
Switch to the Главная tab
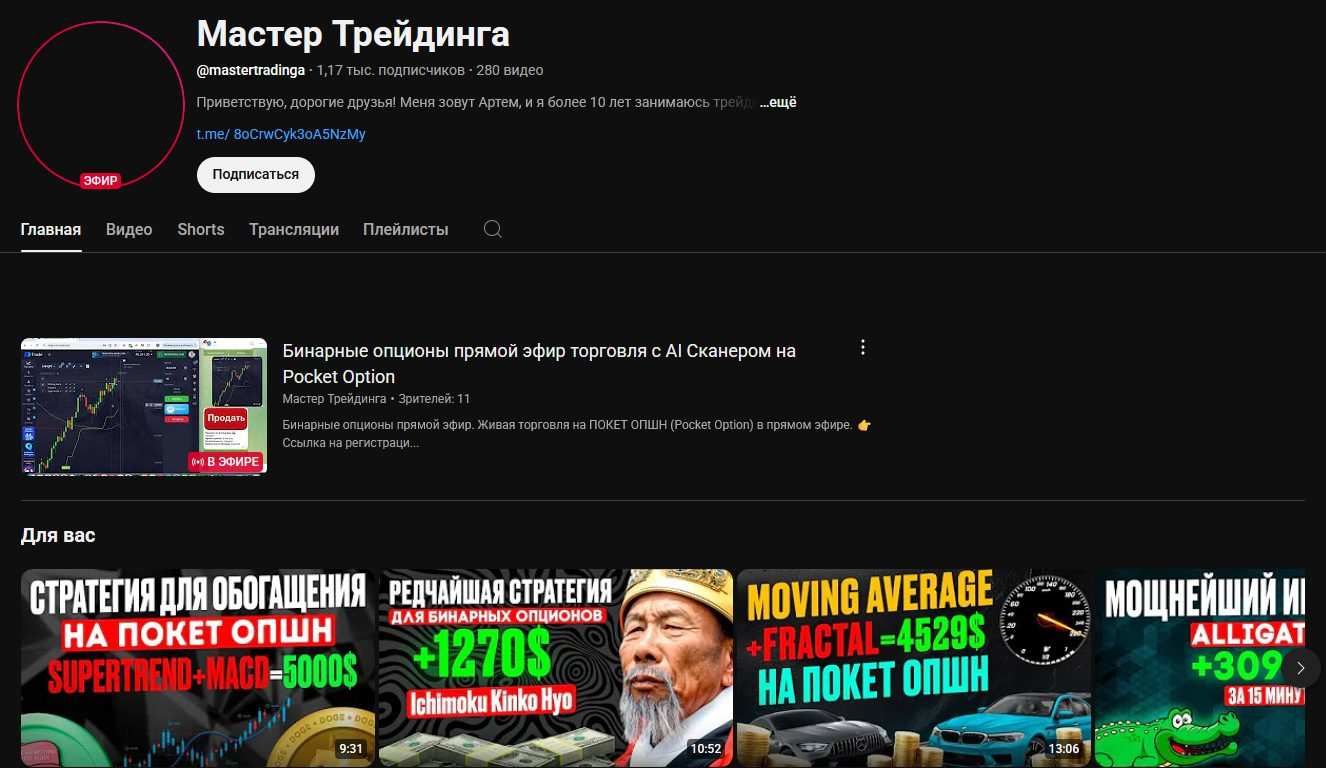51,229
